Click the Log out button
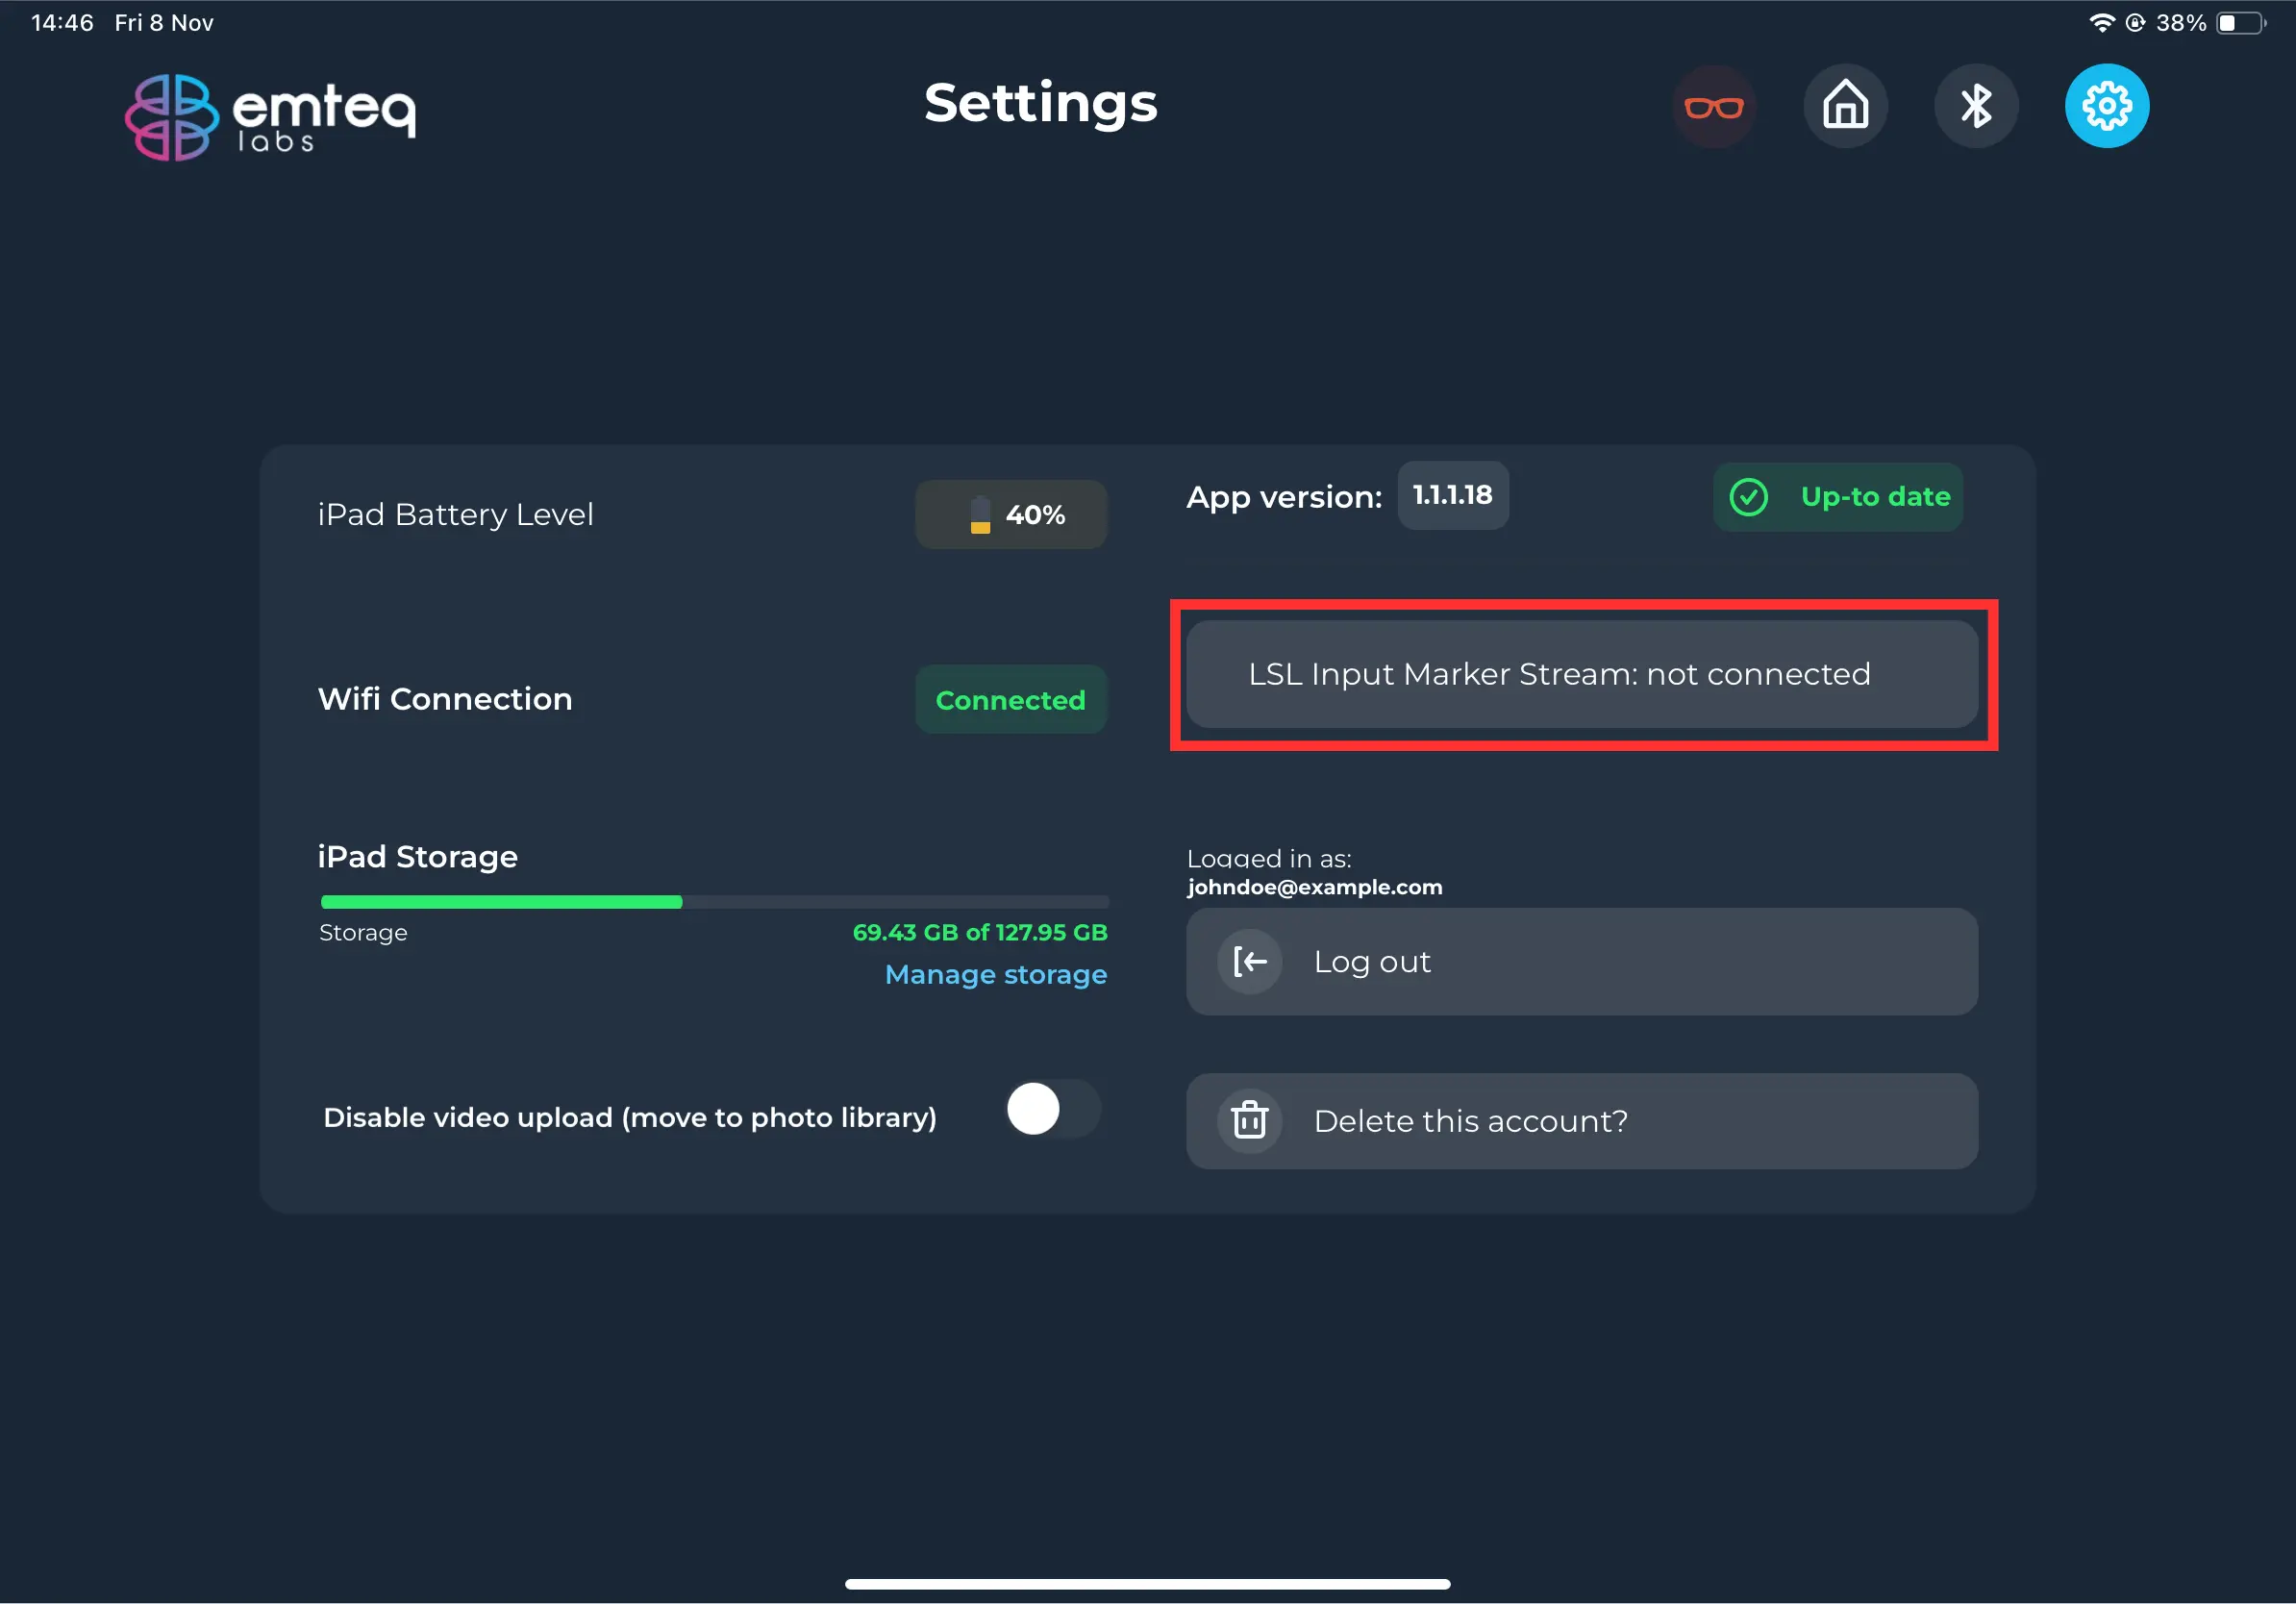 (x=1581, y=962)
